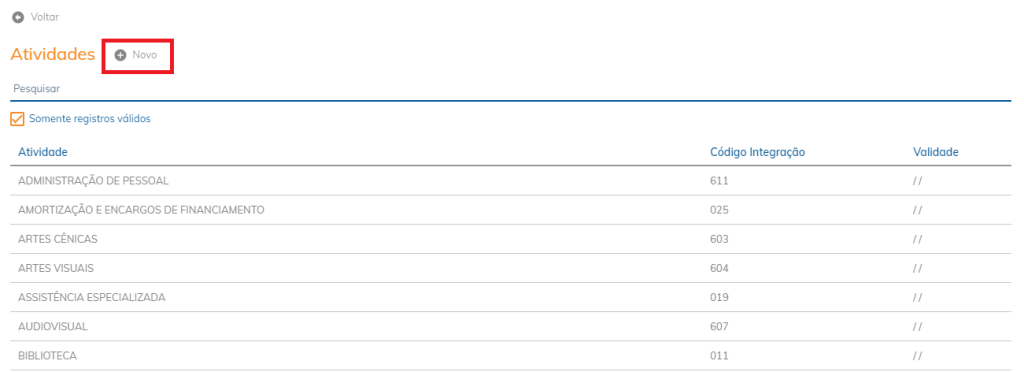Select the AUDIOVISUAL activity row
This screenshot has width=1024, height=372.
pyautogui.click(x=511, y=326)
